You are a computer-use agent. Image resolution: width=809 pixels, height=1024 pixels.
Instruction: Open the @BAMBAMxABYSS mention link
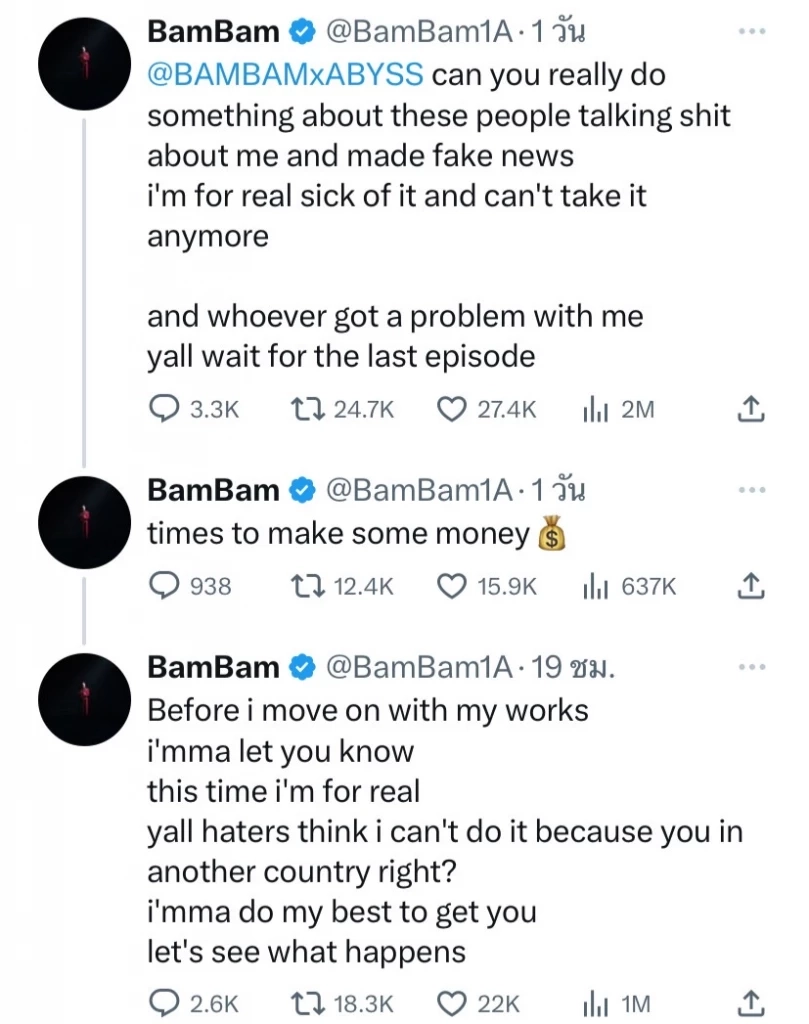(286, 75)
